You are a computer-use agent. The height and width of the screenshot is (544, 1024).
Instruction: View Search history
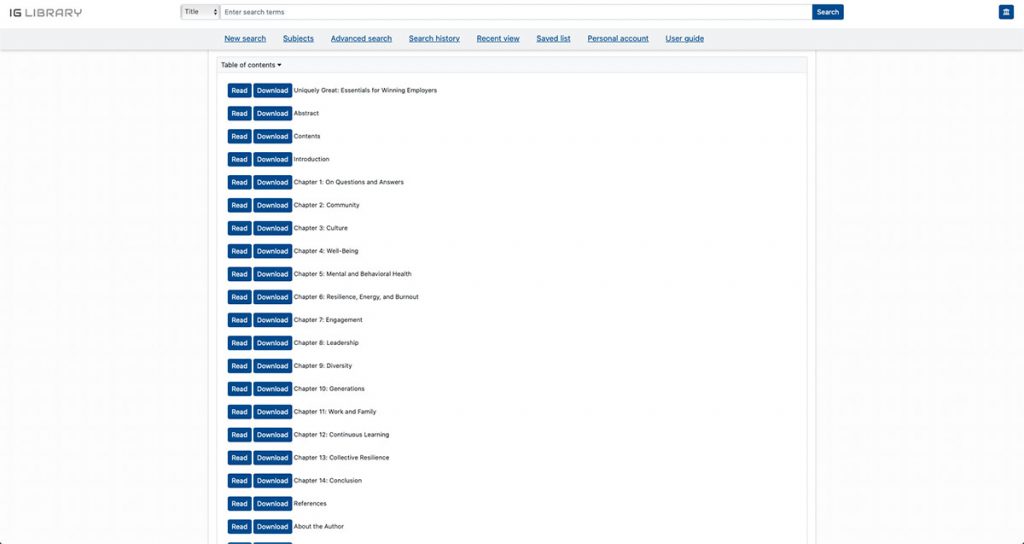click(434, 39)
